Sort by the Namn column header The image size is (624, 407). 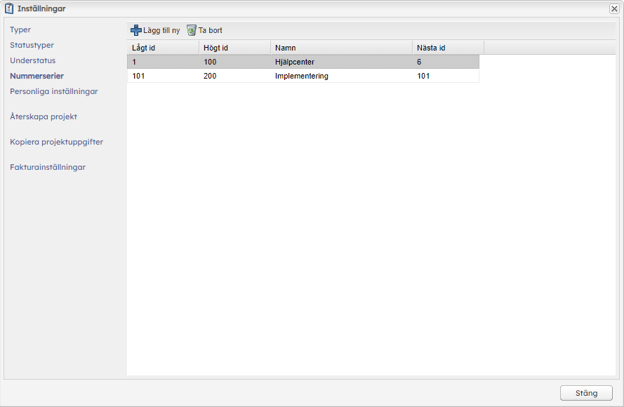pos(340,47)
